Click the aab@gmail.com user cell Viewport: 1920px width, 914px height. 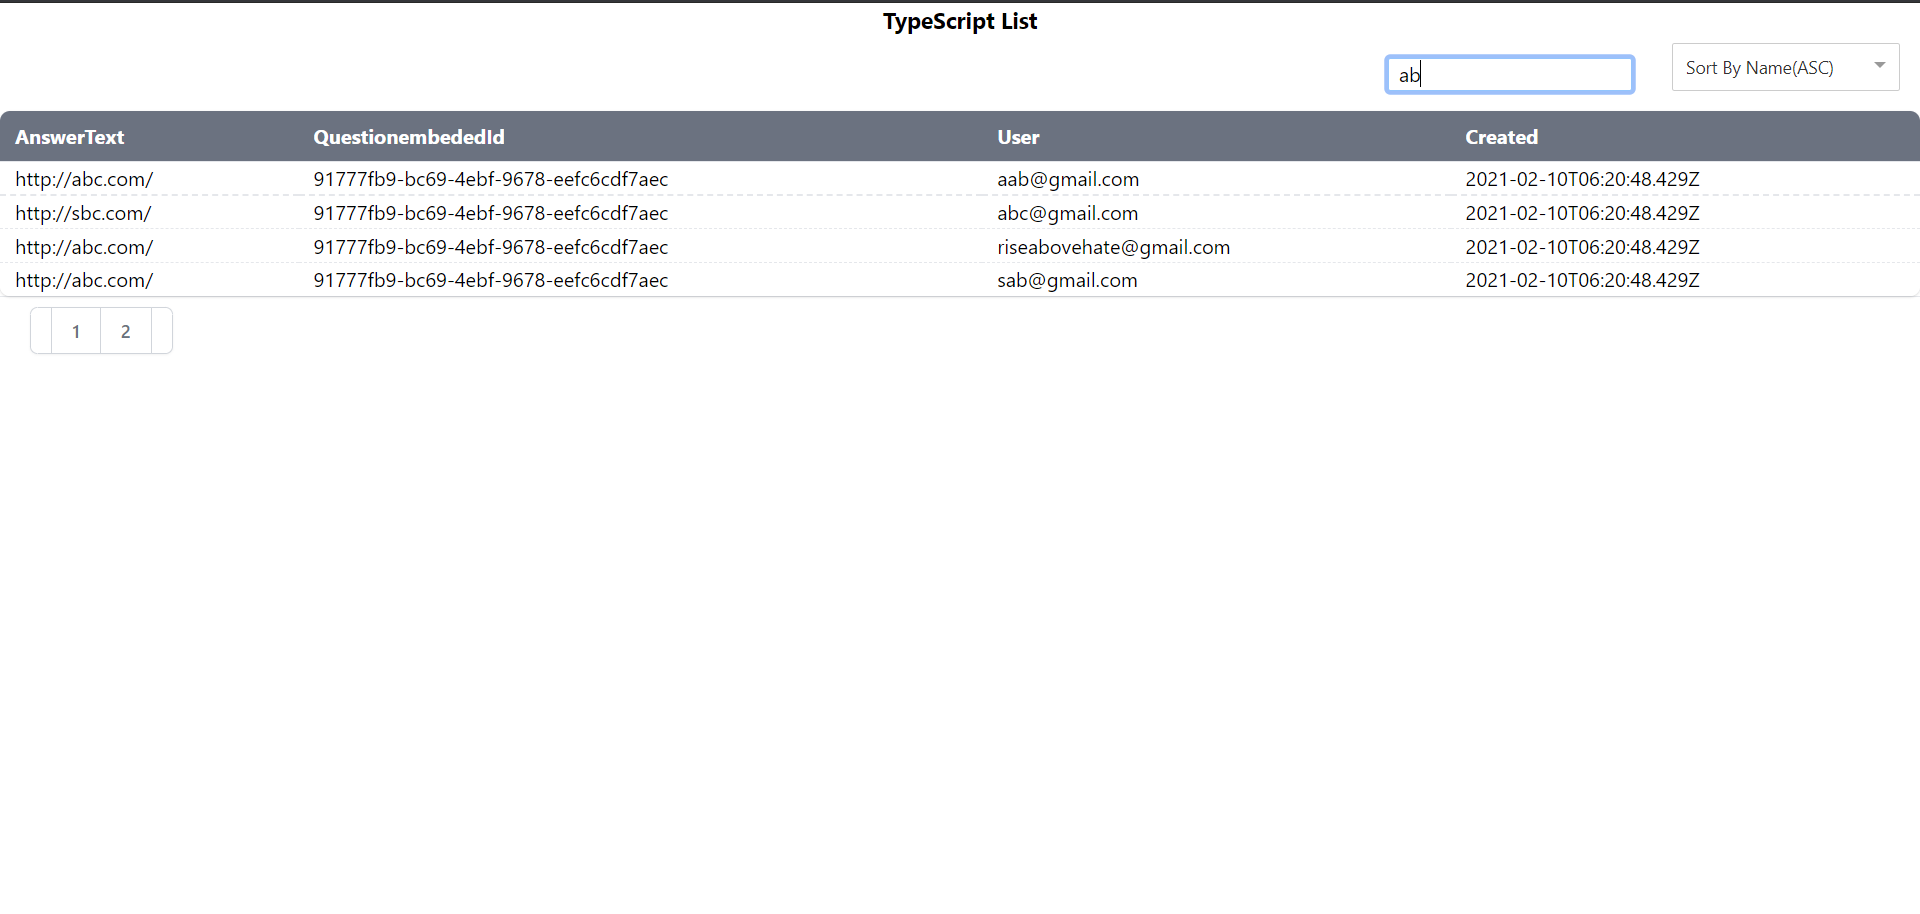pos(1068,179)
